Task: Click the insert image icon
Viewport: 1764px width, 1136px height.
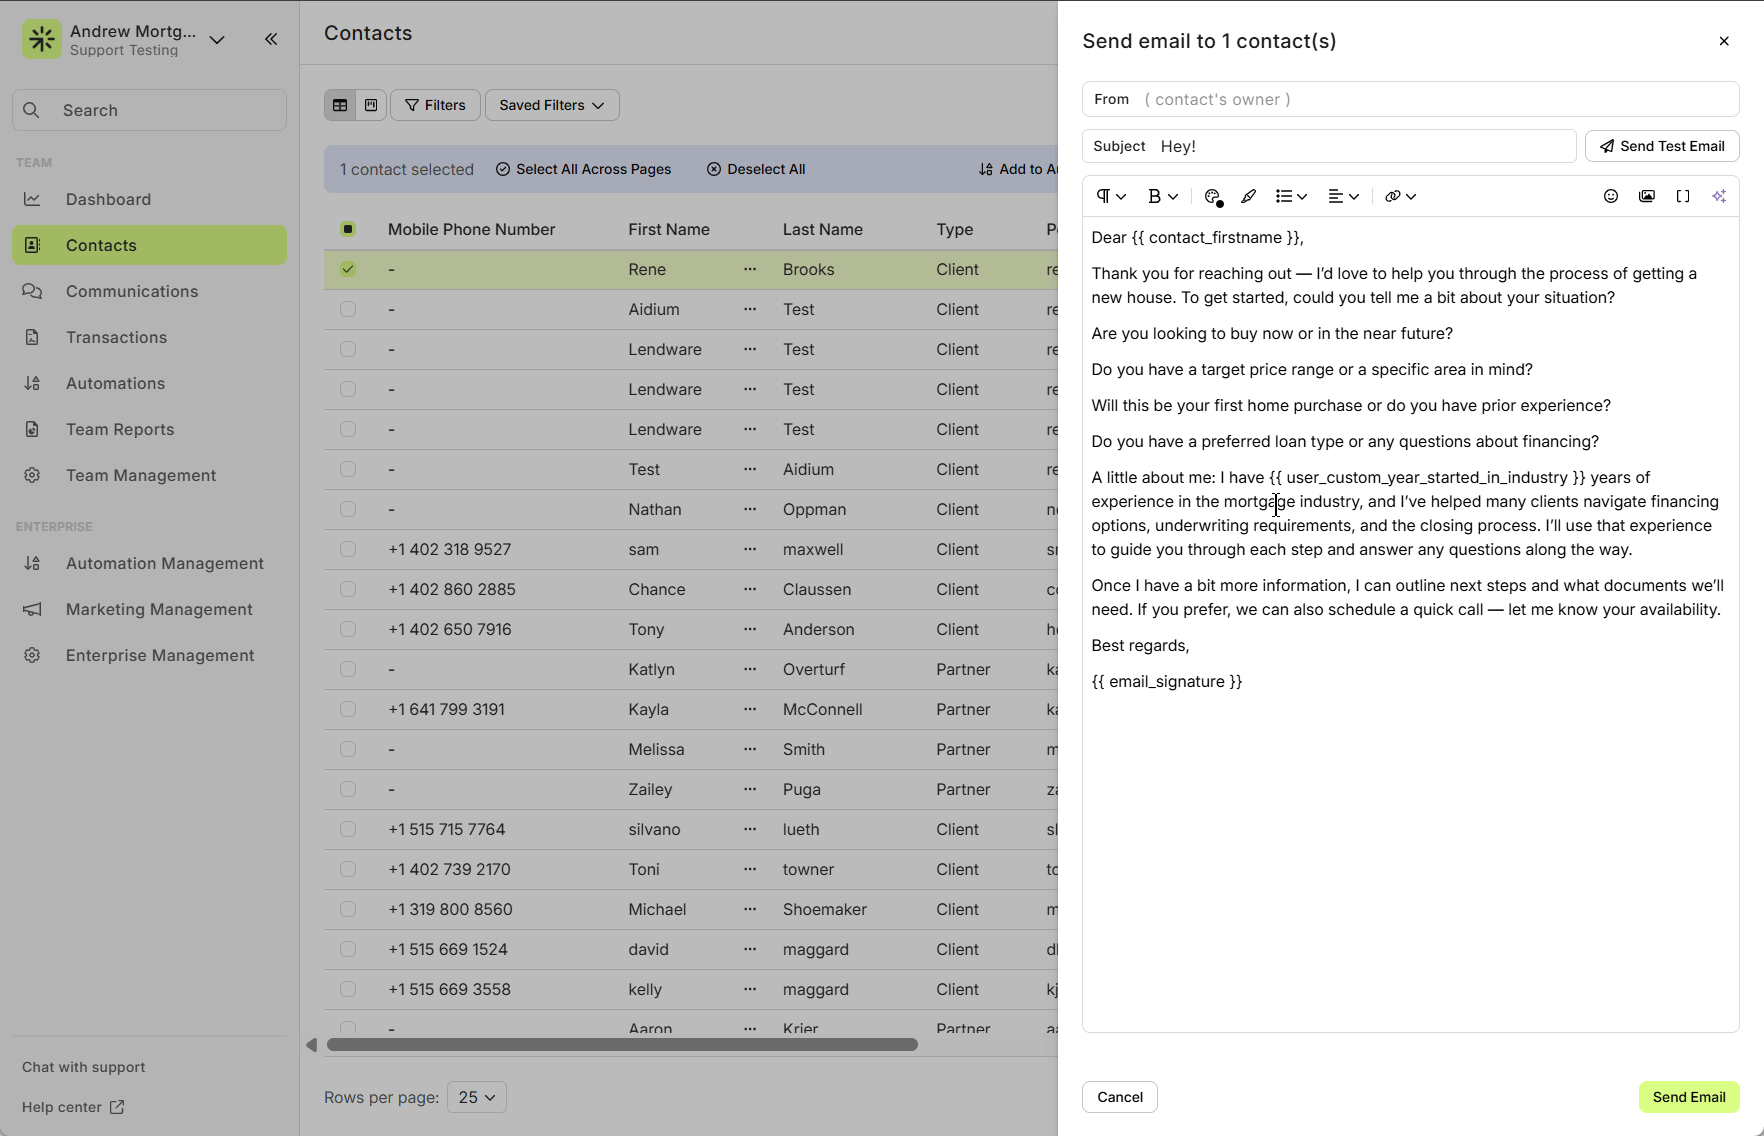Action: [1646, 196]
